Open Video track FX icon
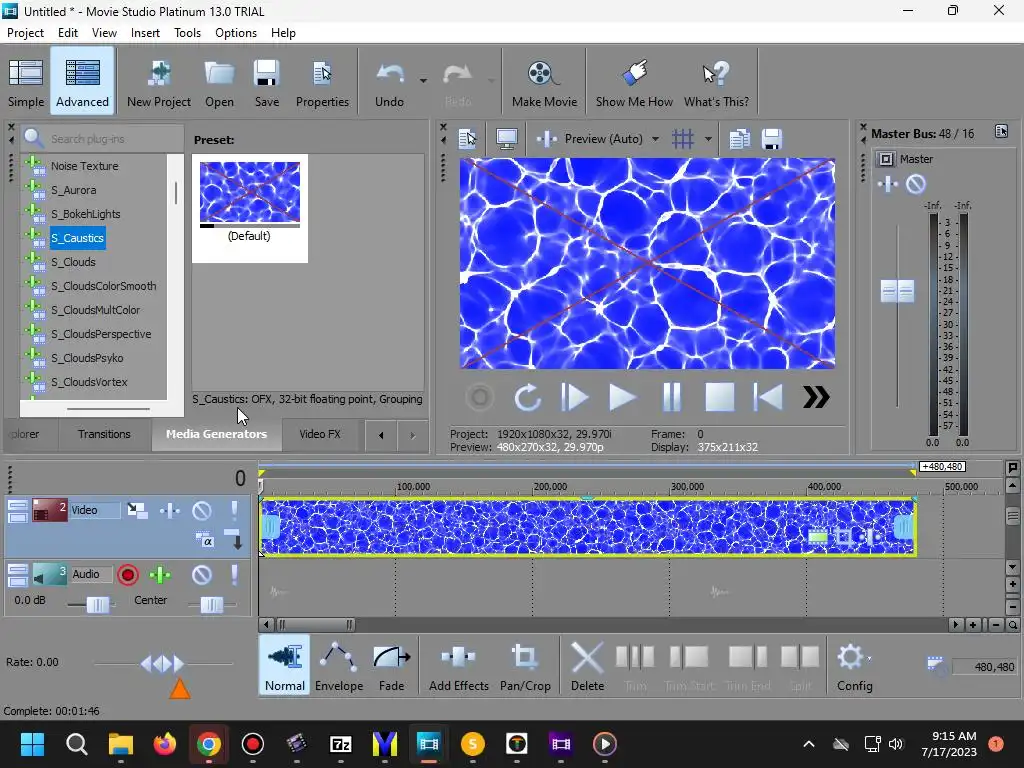This screenshot has height=768, width=1024. coord(169,510)
